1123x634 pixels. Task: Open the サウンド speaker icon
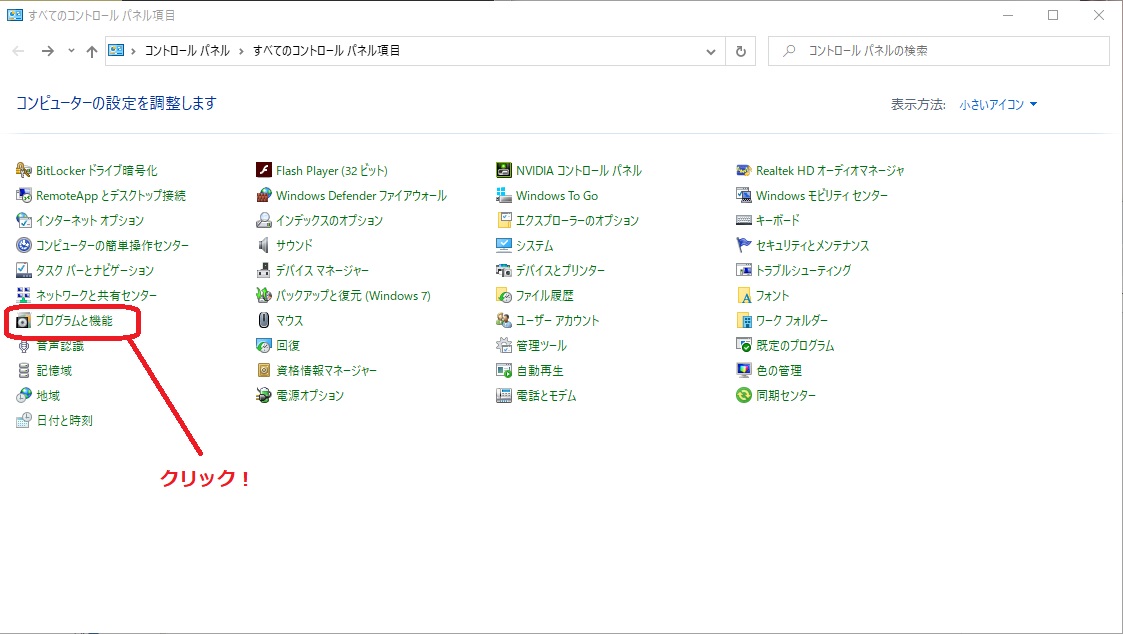point(264,246)
